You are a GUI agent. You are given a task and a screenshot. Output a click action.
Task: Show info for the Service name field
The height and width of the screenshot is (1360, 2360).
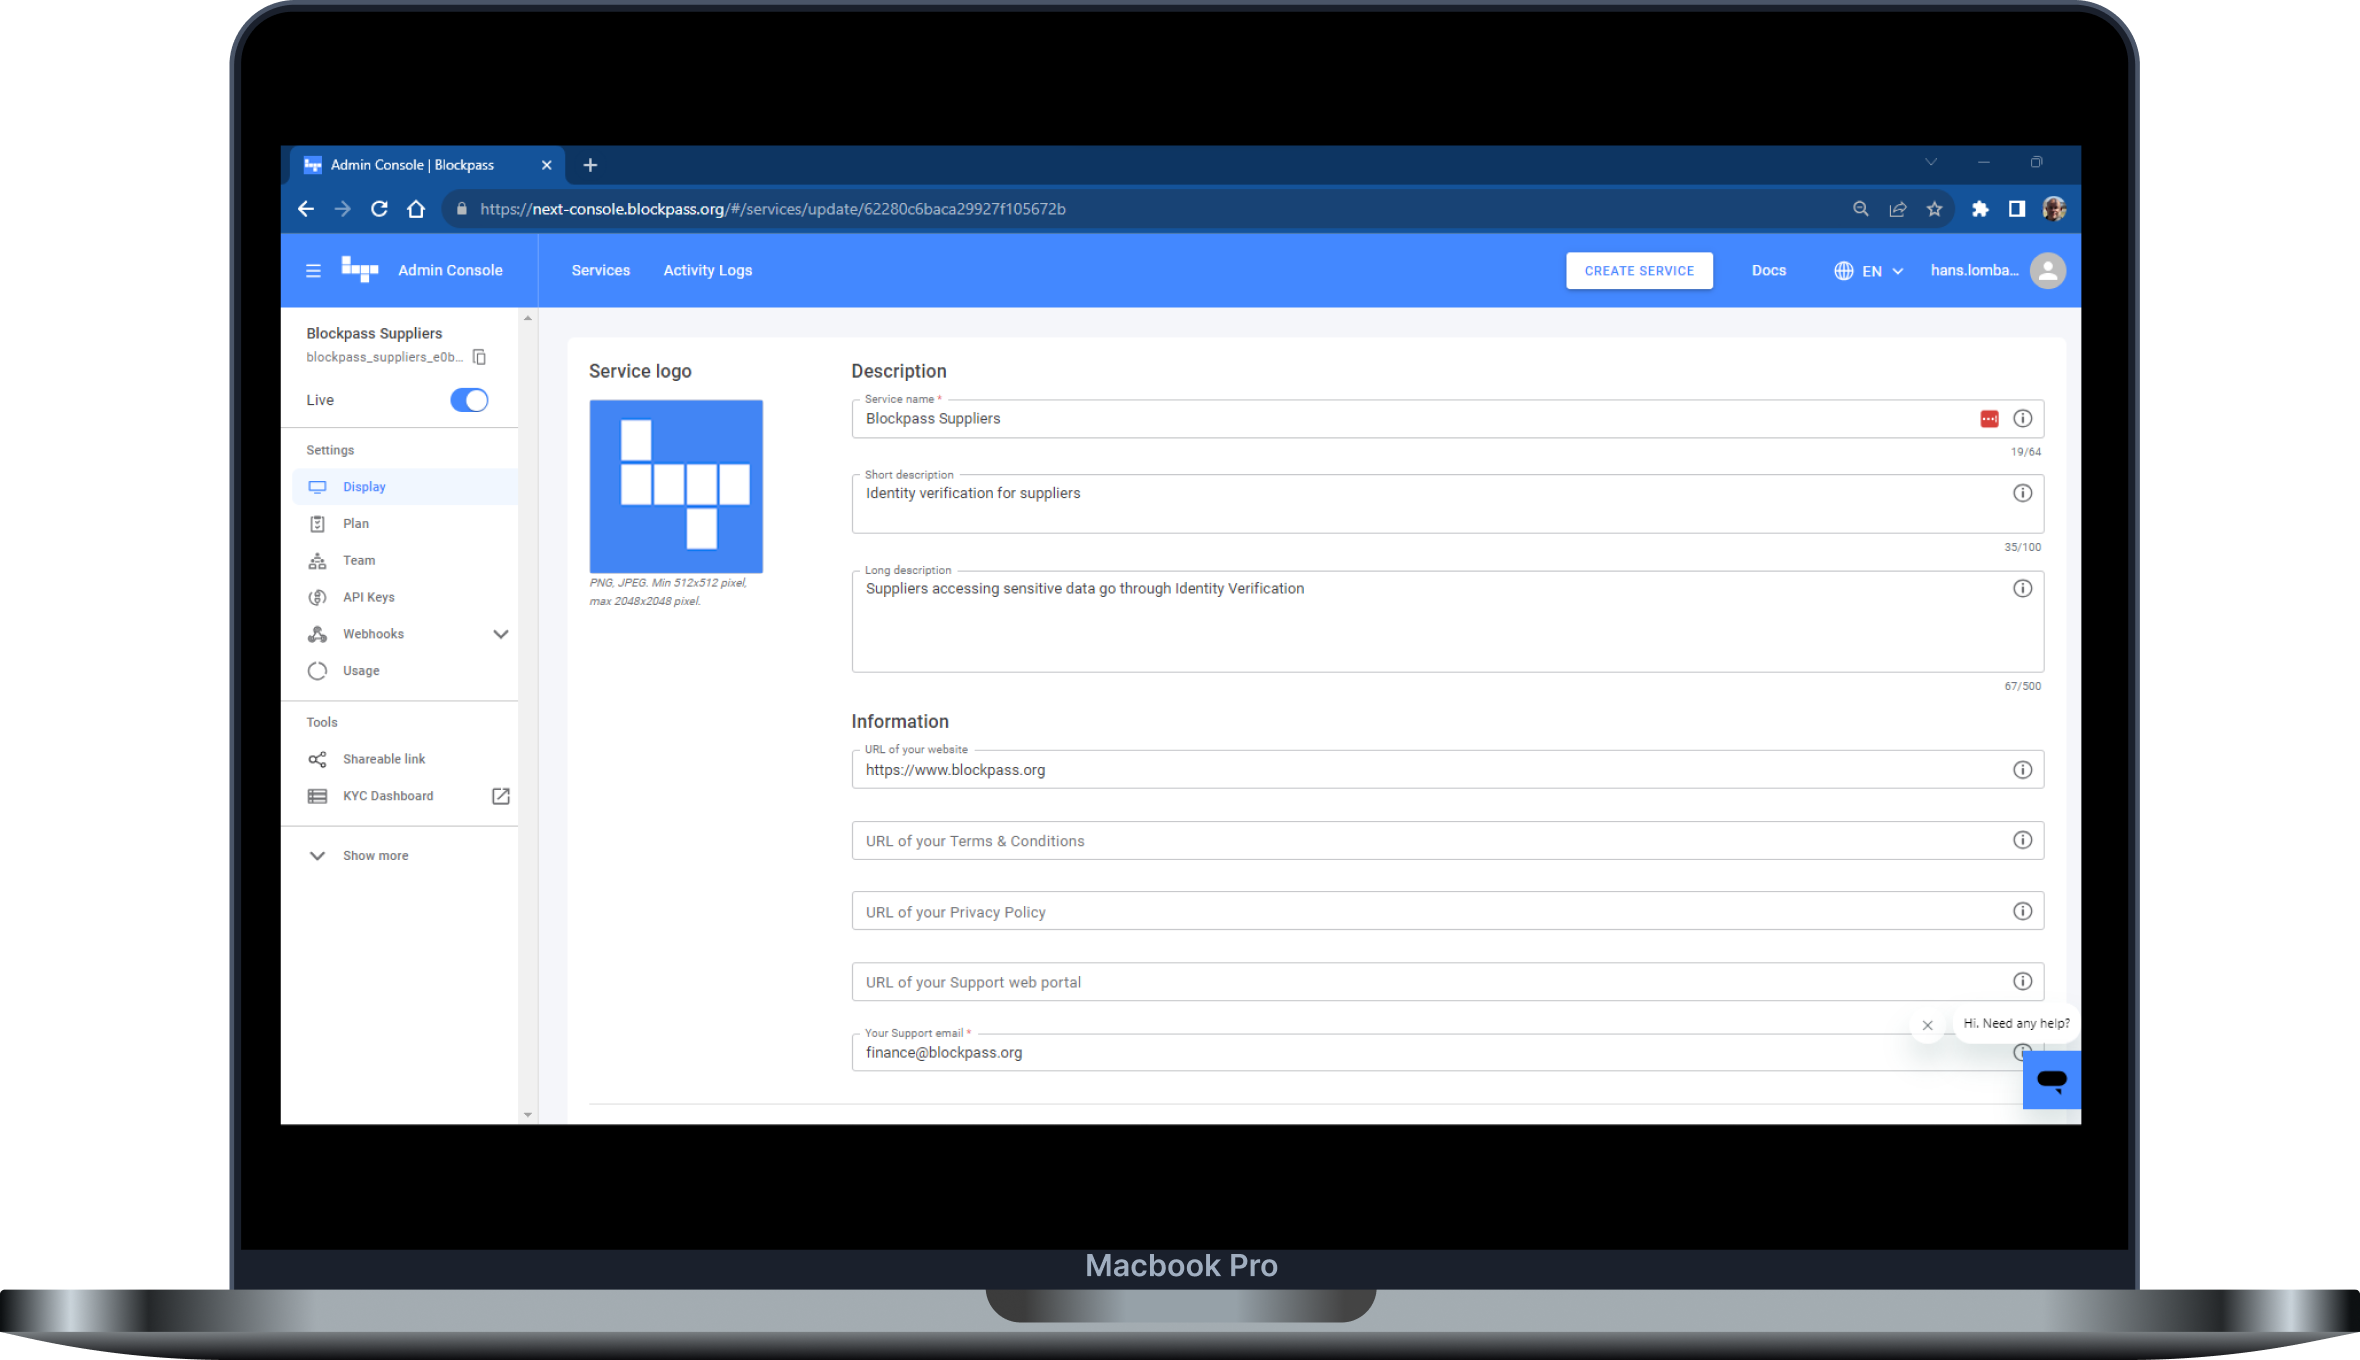(2022, 419)
